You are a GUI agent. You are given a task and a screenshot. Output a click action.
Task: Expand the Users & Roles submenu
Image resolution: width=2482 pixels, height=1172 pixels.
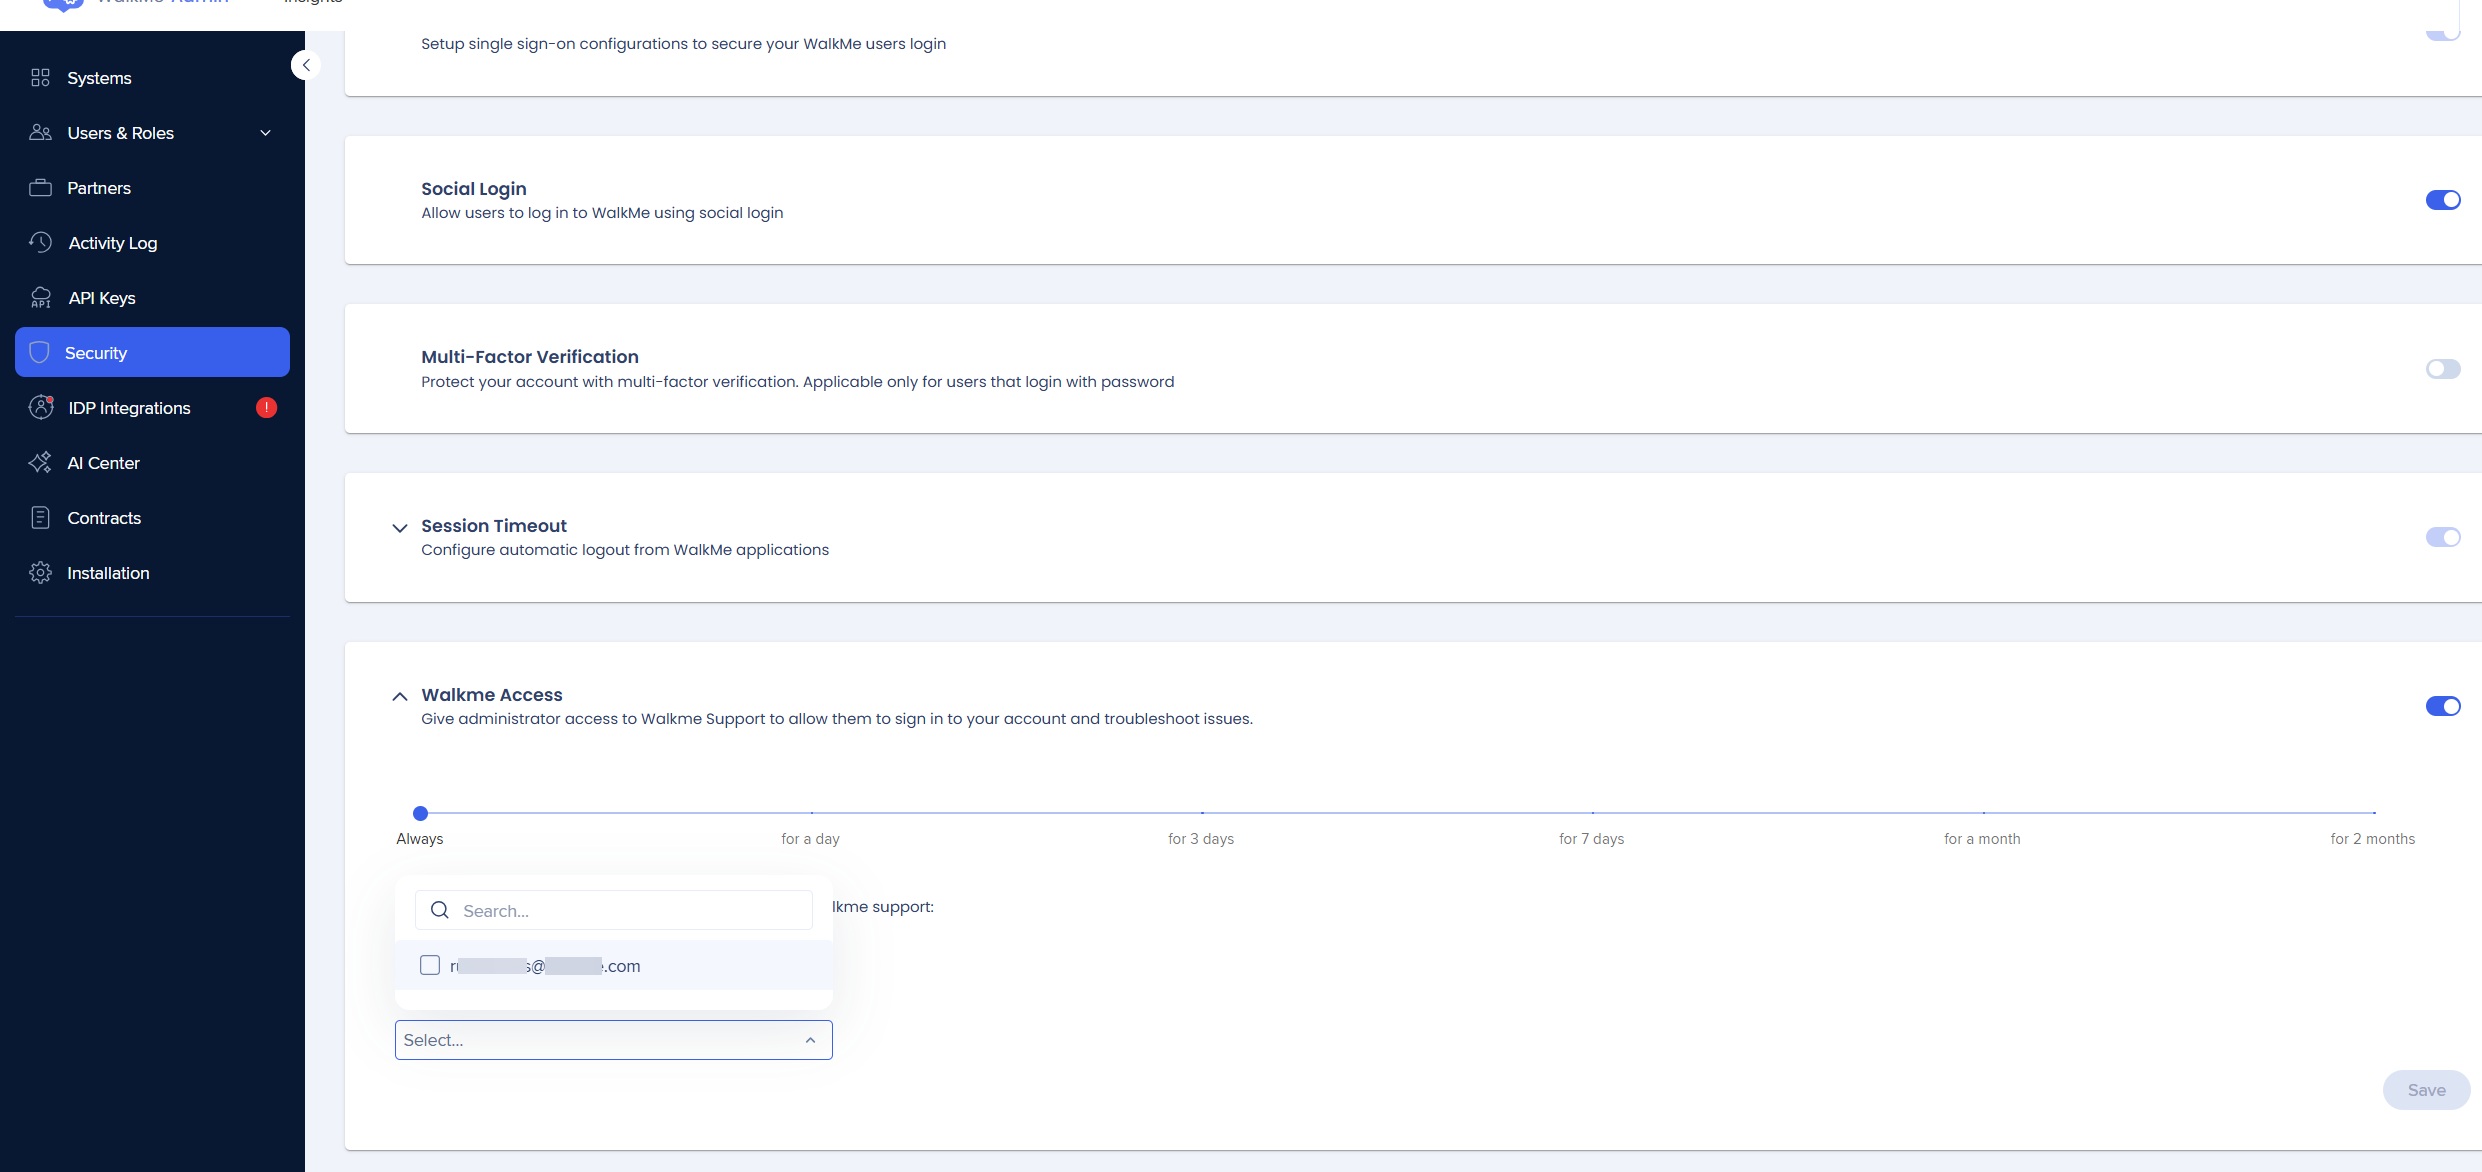tap(266, 133)
